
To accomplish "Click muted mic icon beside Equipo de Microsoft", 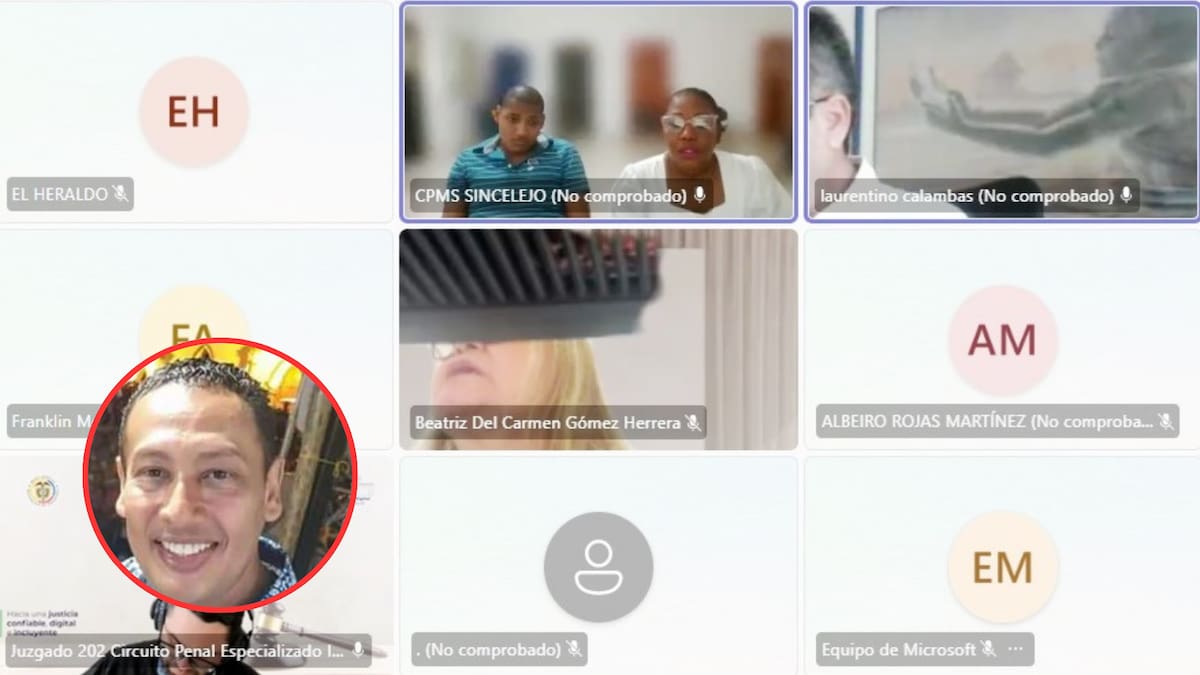I will click(988, 650).
